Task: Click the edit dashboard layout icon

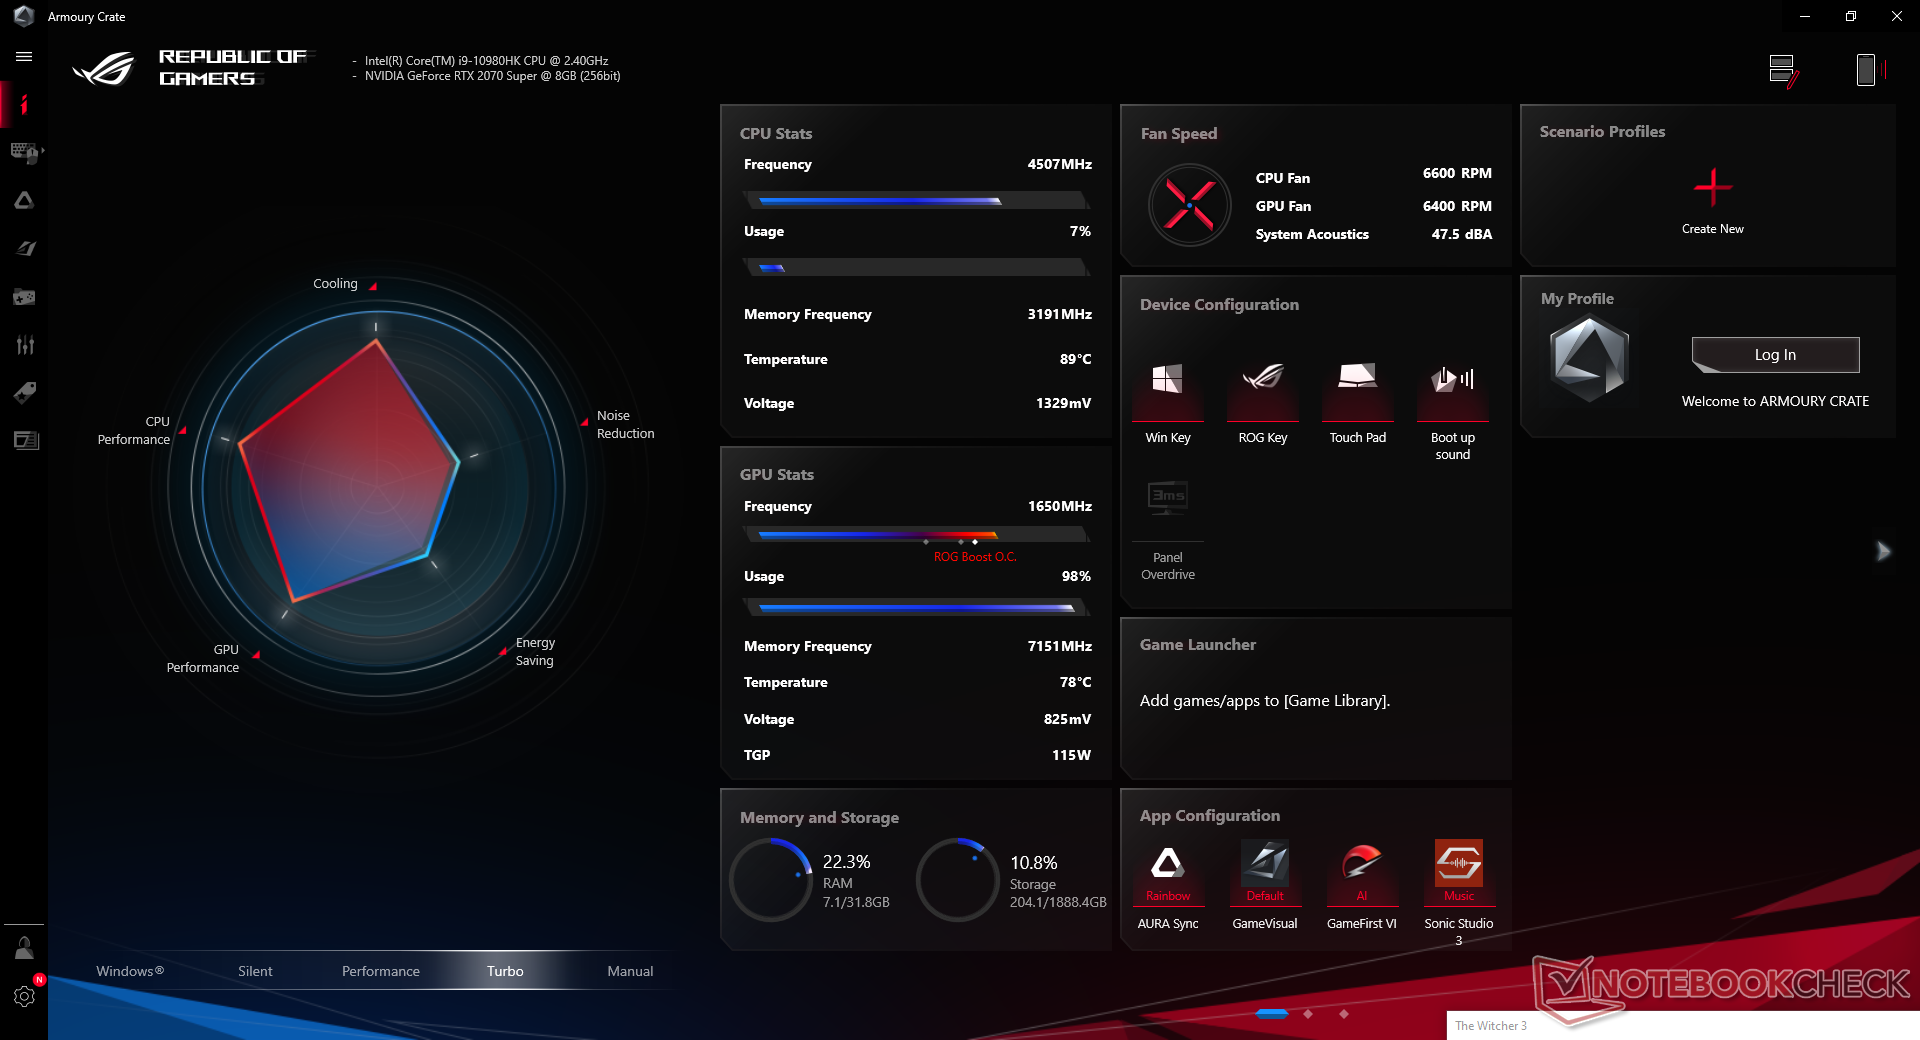Action: point(1784,71)
